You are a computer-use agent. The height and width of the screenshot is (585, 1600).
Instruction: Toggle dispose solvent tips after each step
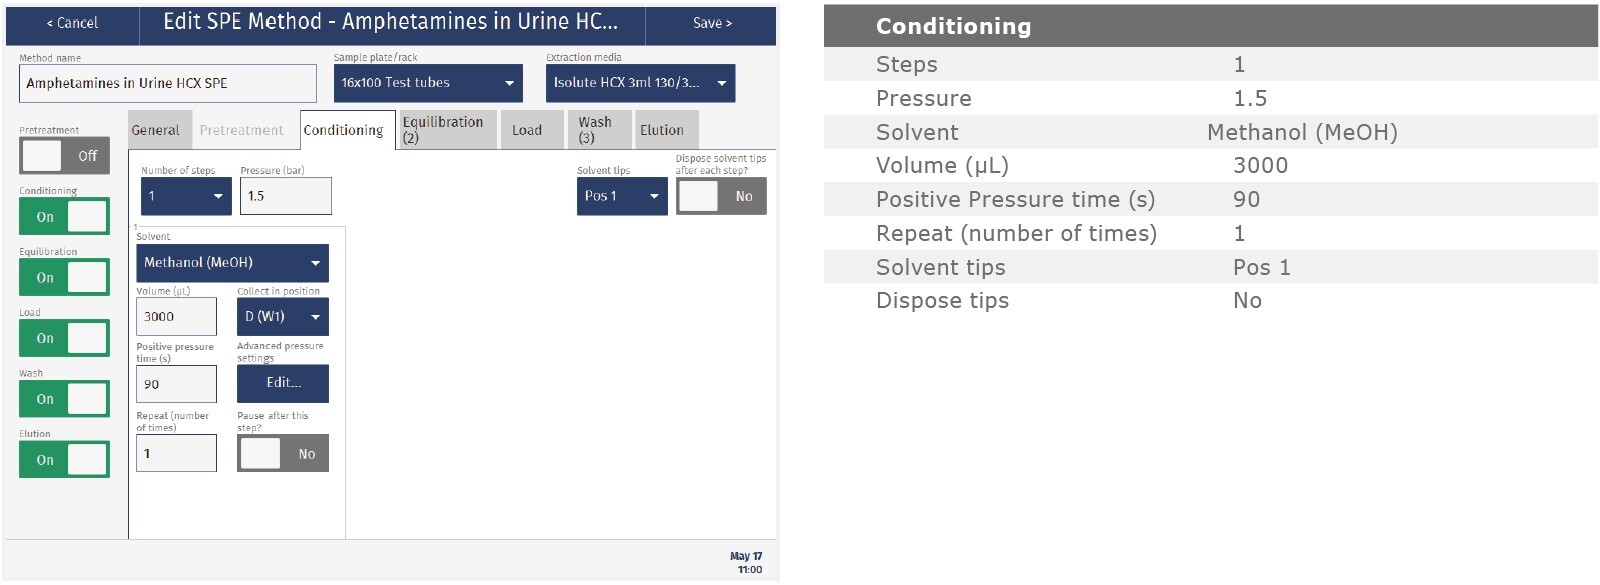coord(721,196)
